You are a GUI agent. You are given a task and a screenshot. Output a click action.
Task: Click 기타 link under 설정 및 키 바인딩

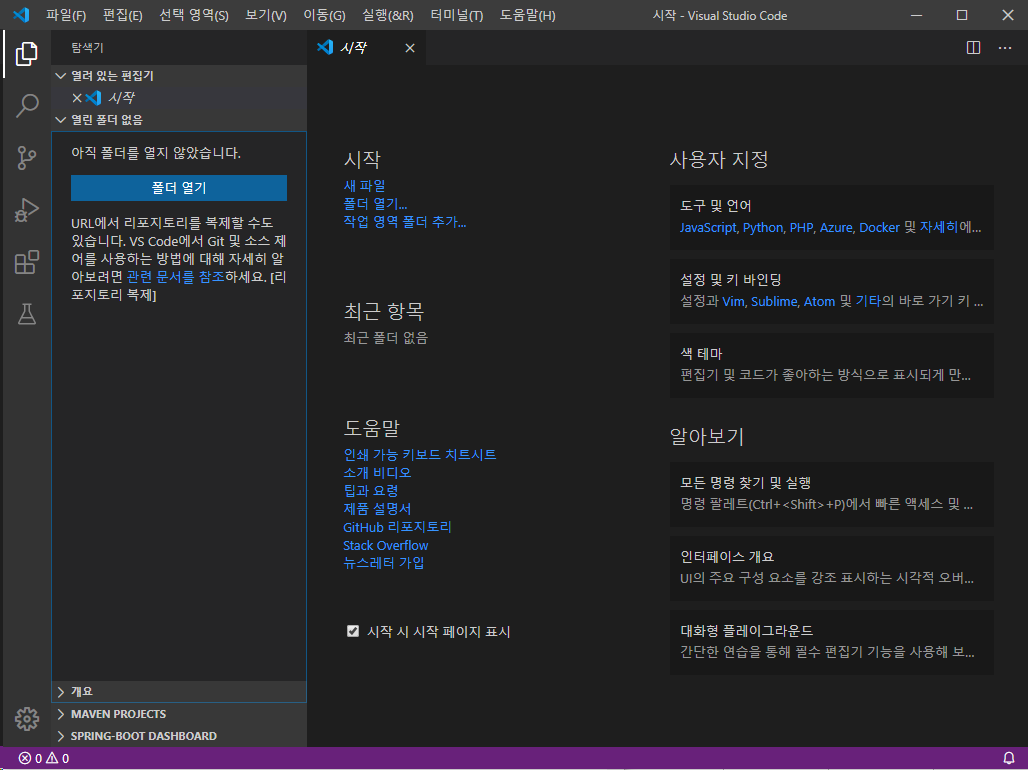pyautogui.click(x=868, y=302)
